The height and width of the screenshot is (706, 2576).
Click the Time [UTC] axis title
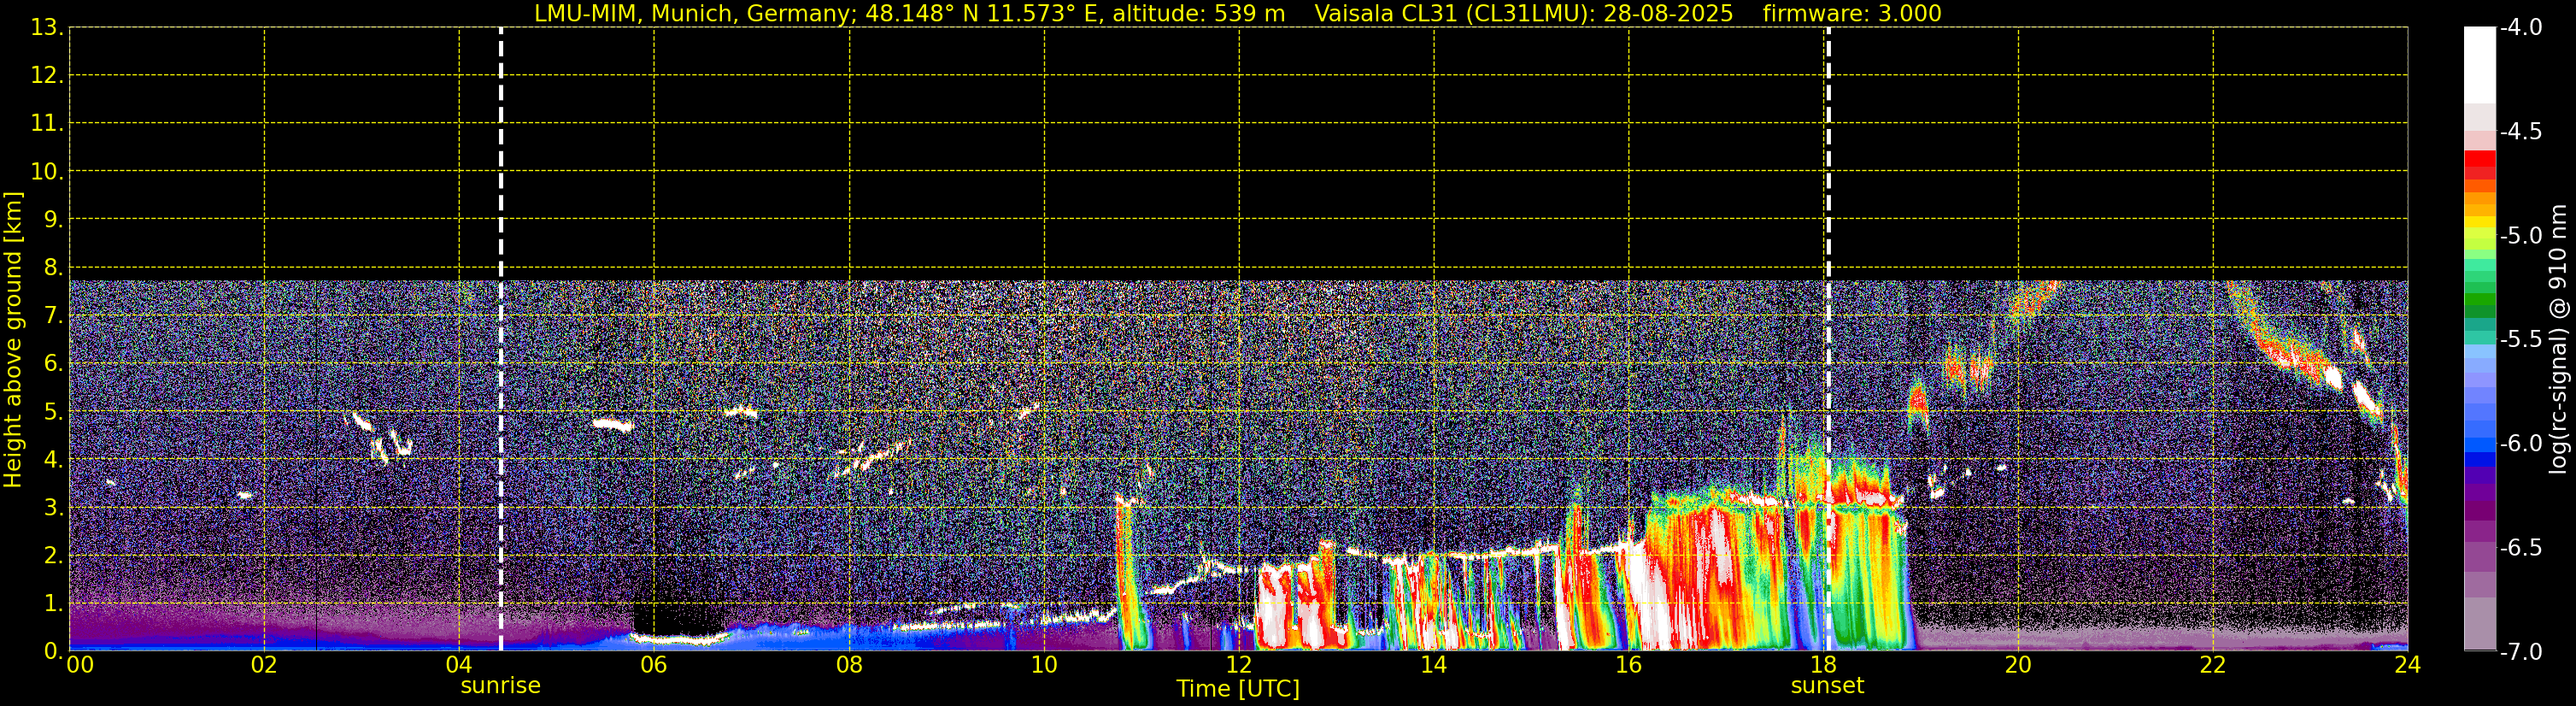click(x=1237, y=689)
